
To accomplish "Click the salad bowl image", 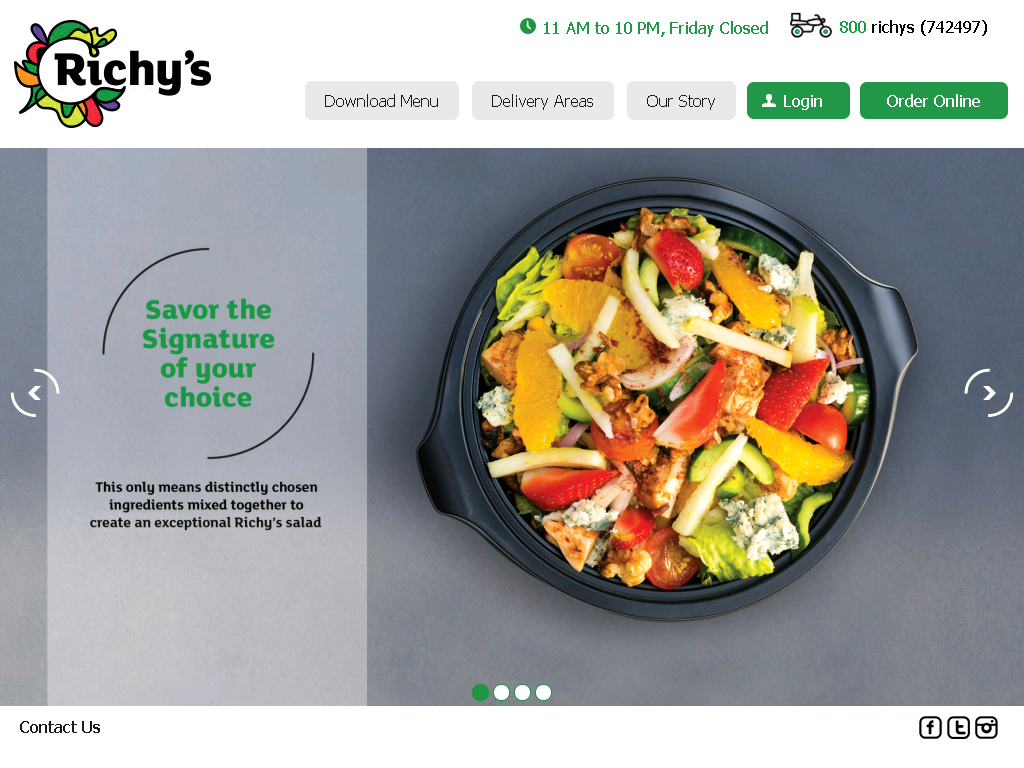I will (x=667, y=399).
